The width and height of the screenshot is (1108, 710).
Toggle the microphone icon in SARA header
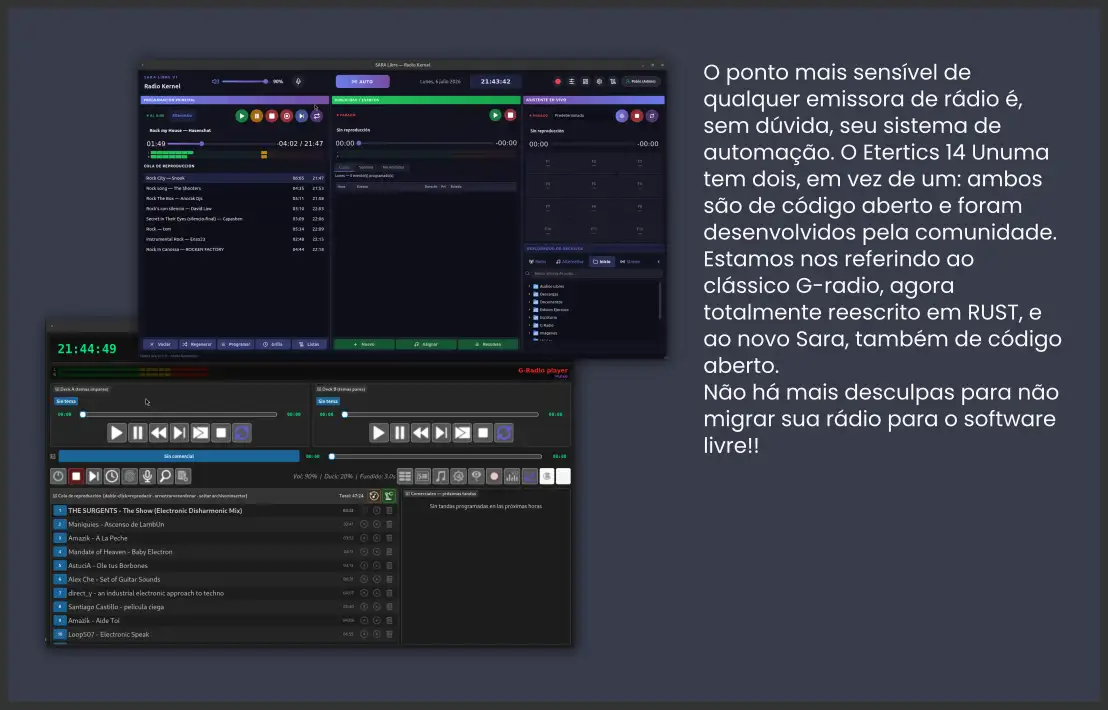click(x=298, y=81)
